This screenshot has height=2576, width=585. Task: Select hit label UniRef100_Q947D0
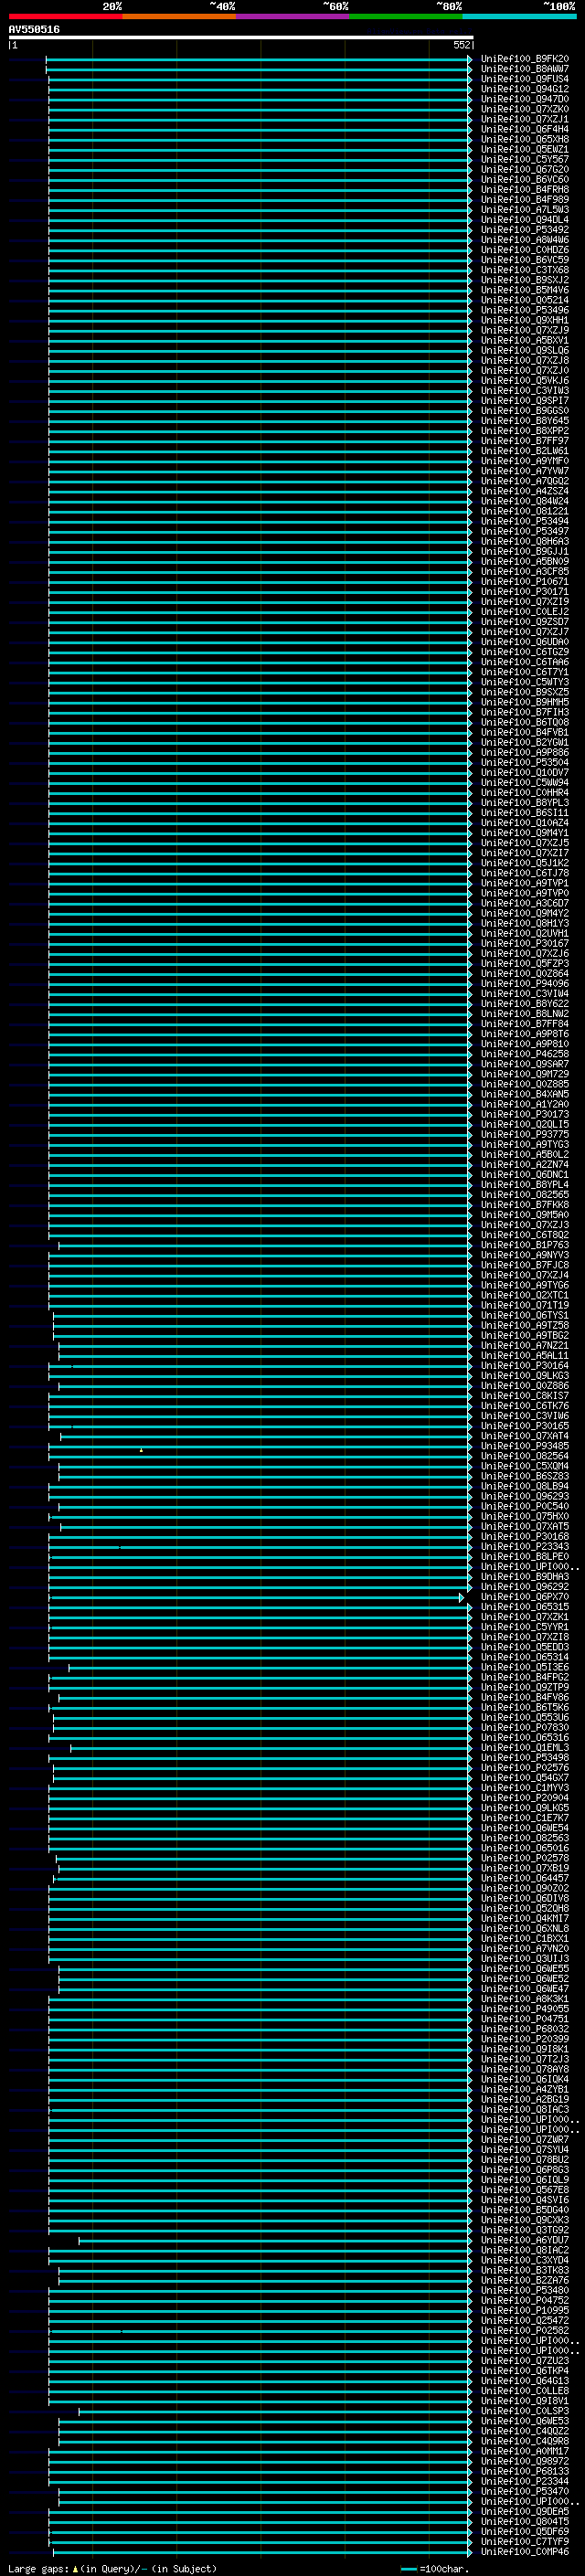[524, 99]
